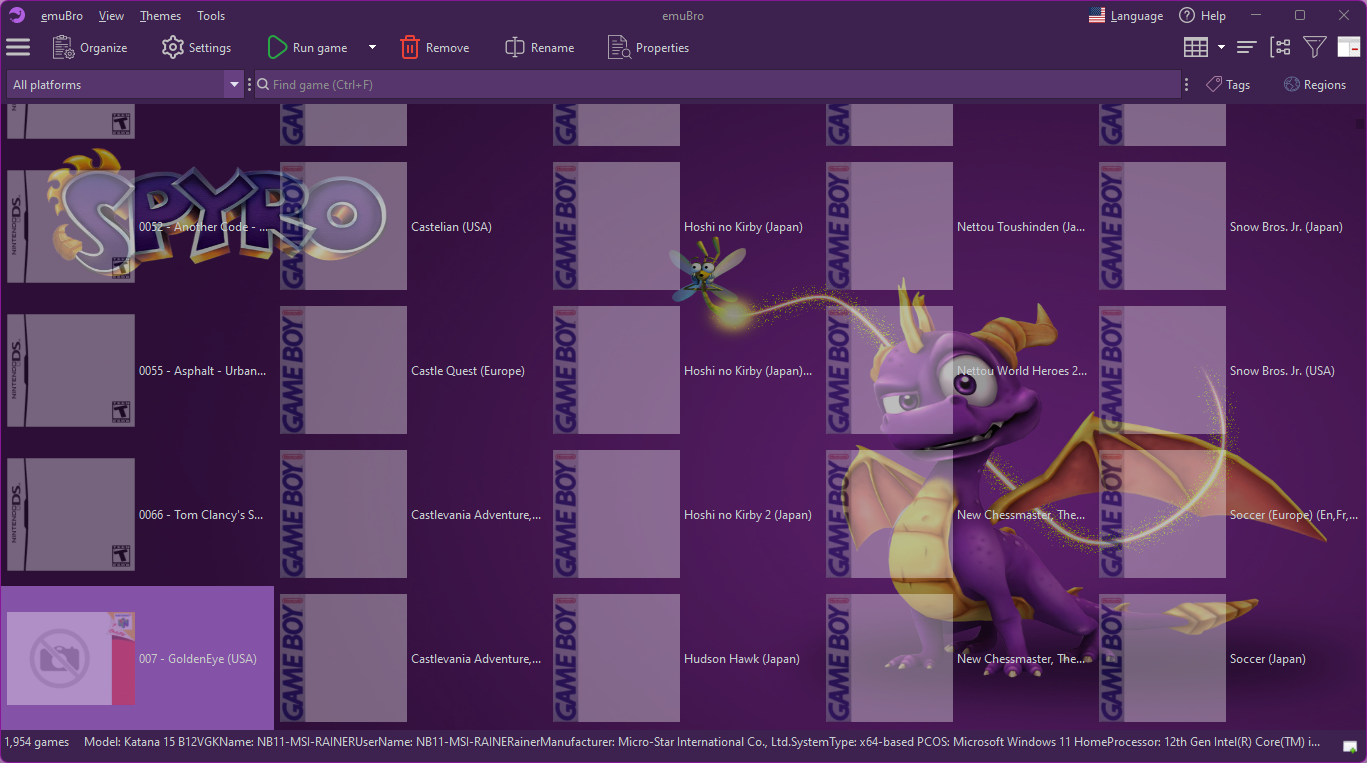1367x763 pixels.
Task: Open the Tools menu
Action: [210, 15]
